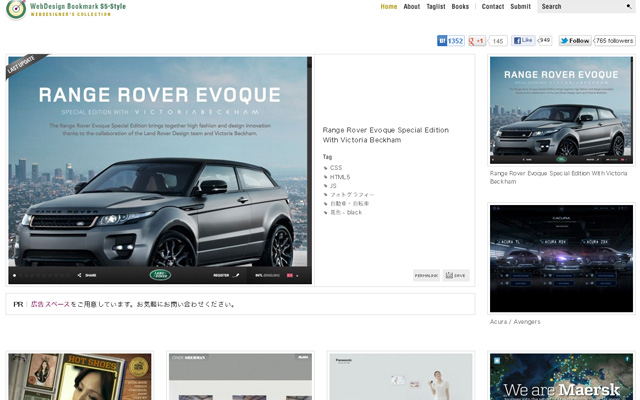
Task: Open the language selector in the Range Rover preview
Action: coord(277,276)
